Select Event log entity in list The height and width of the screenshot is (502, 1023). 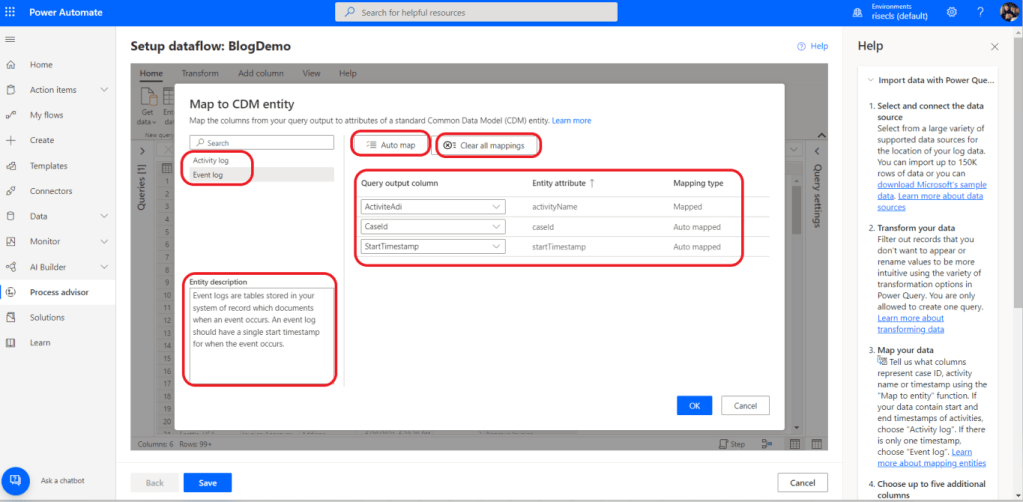coord(208,175)
